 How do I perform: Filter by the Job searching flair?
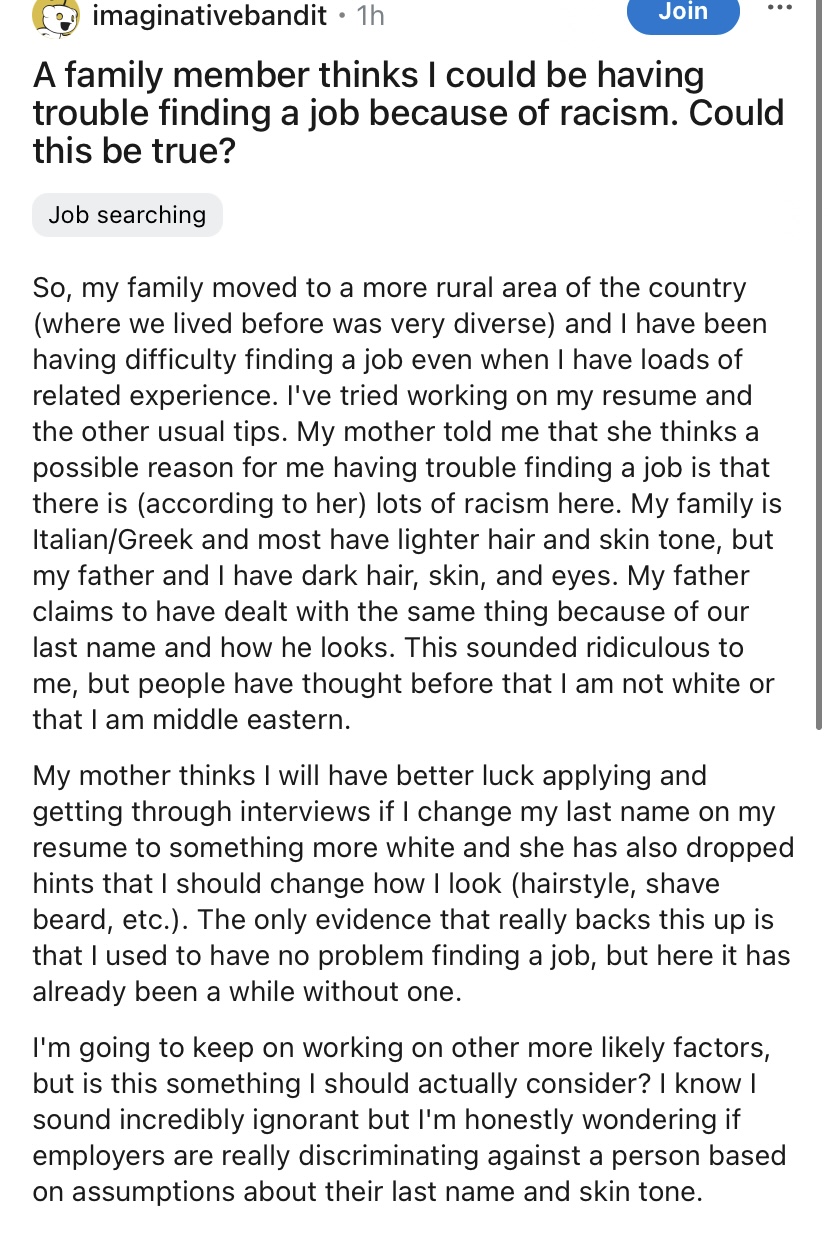point(127,215)
